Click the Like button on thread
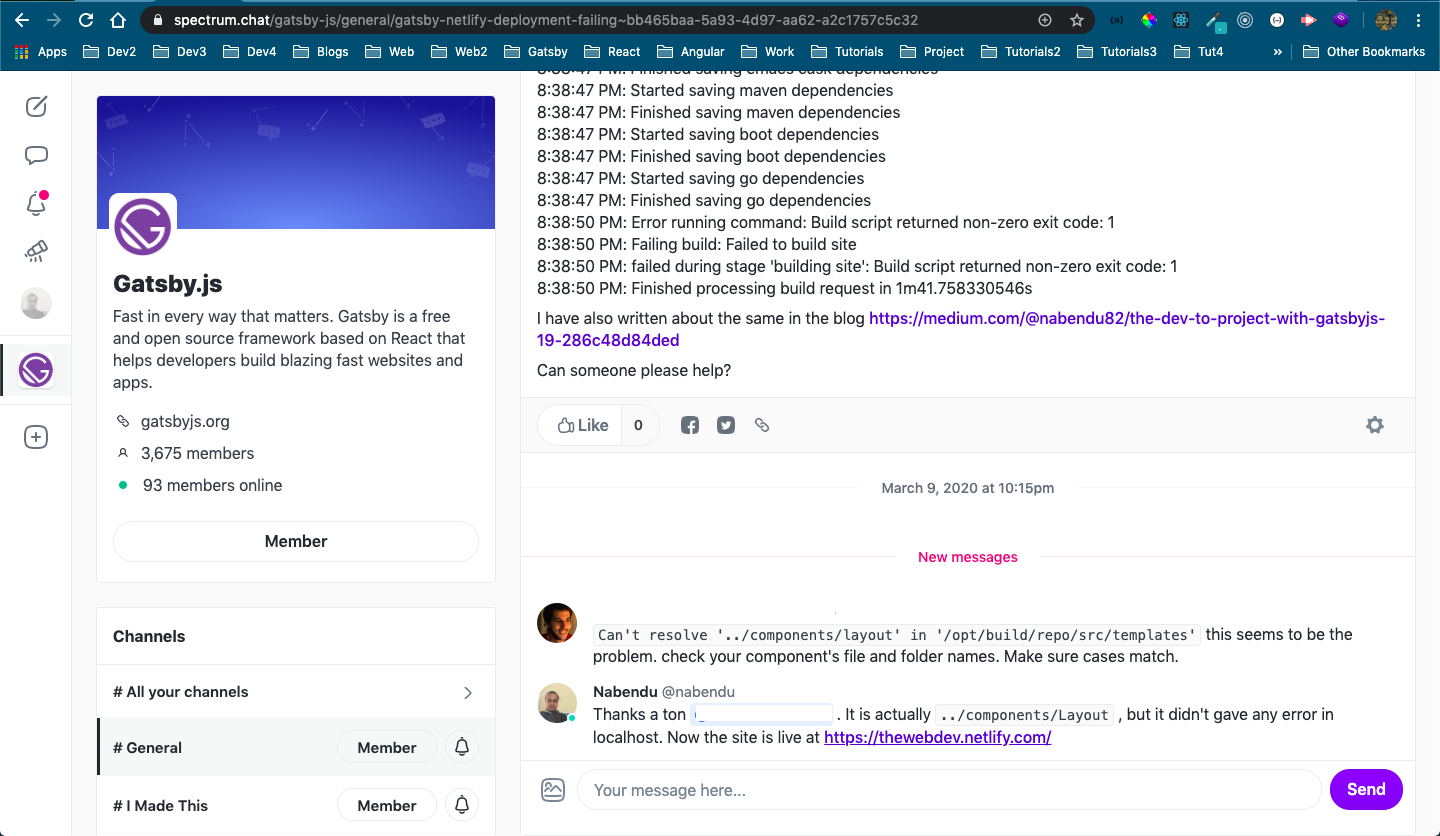Image resolution: width=1440 pixels, height=836 pixels. pos(582,425)
